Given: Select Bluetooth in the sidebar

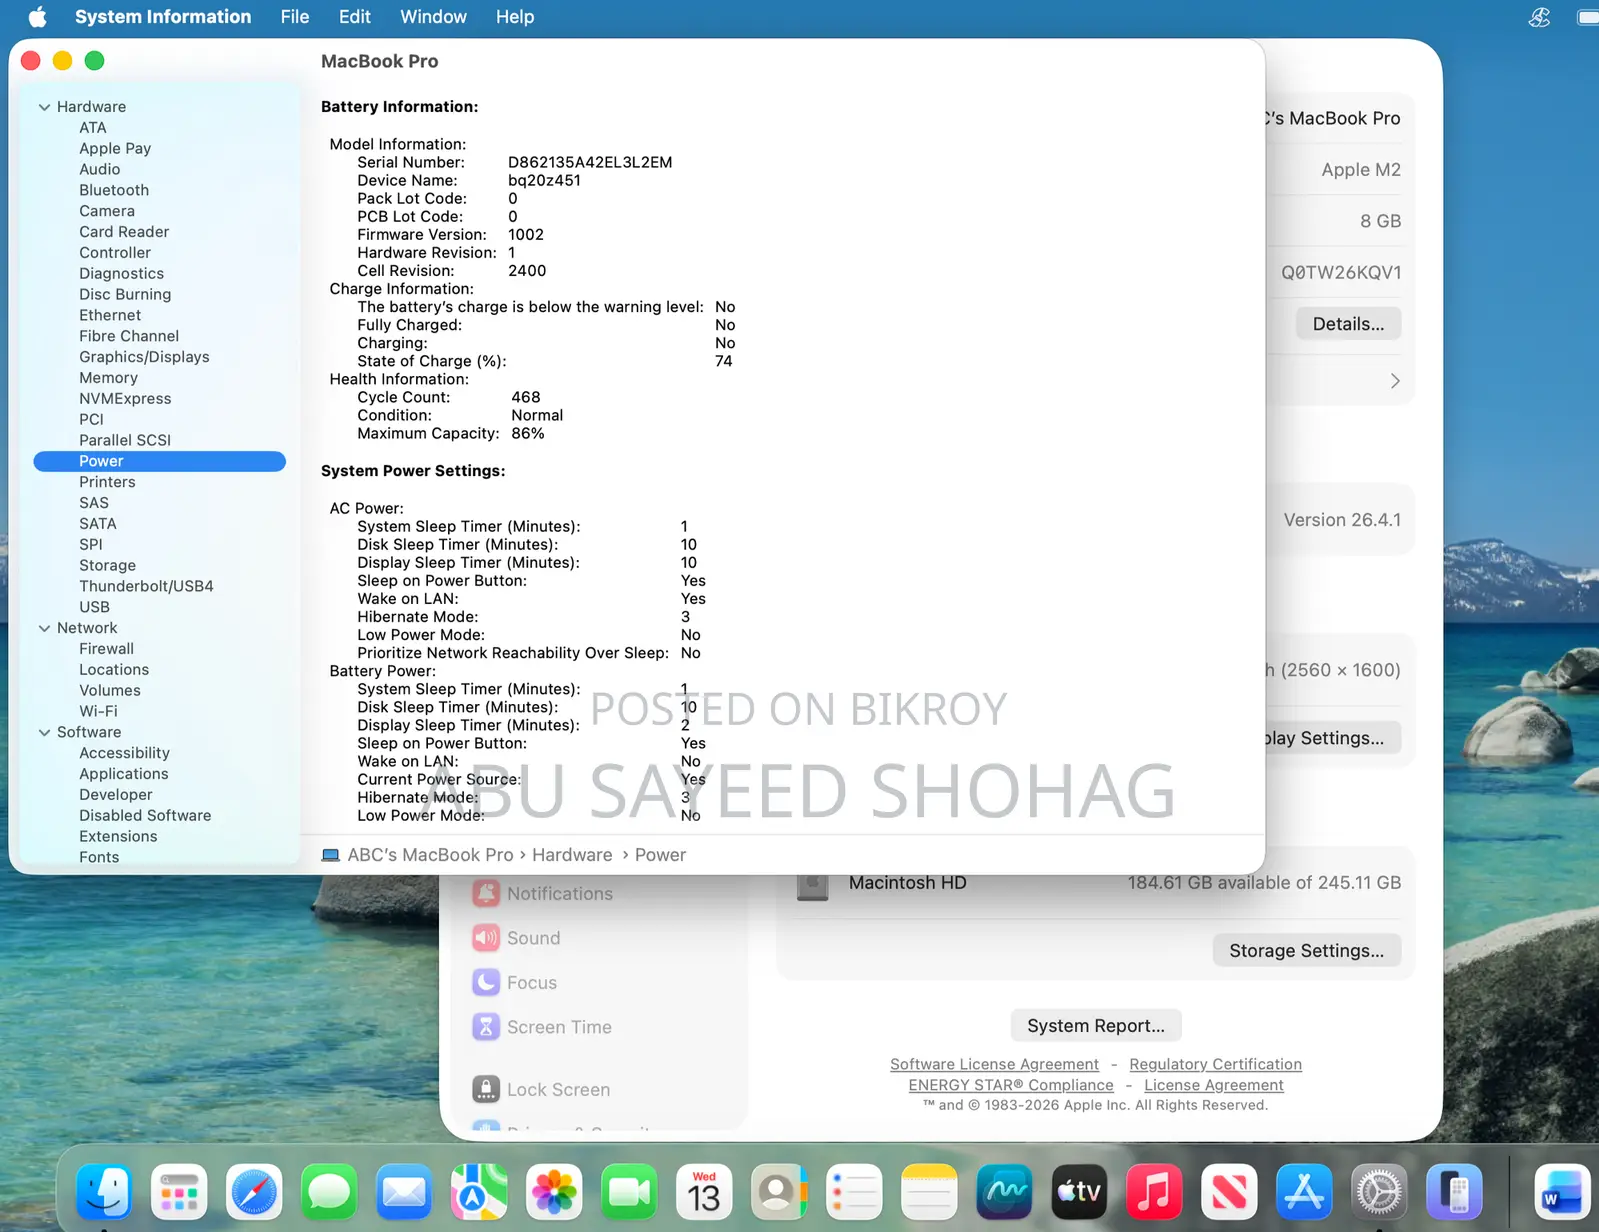Looking at the screenshot, I should click(114, 190).
